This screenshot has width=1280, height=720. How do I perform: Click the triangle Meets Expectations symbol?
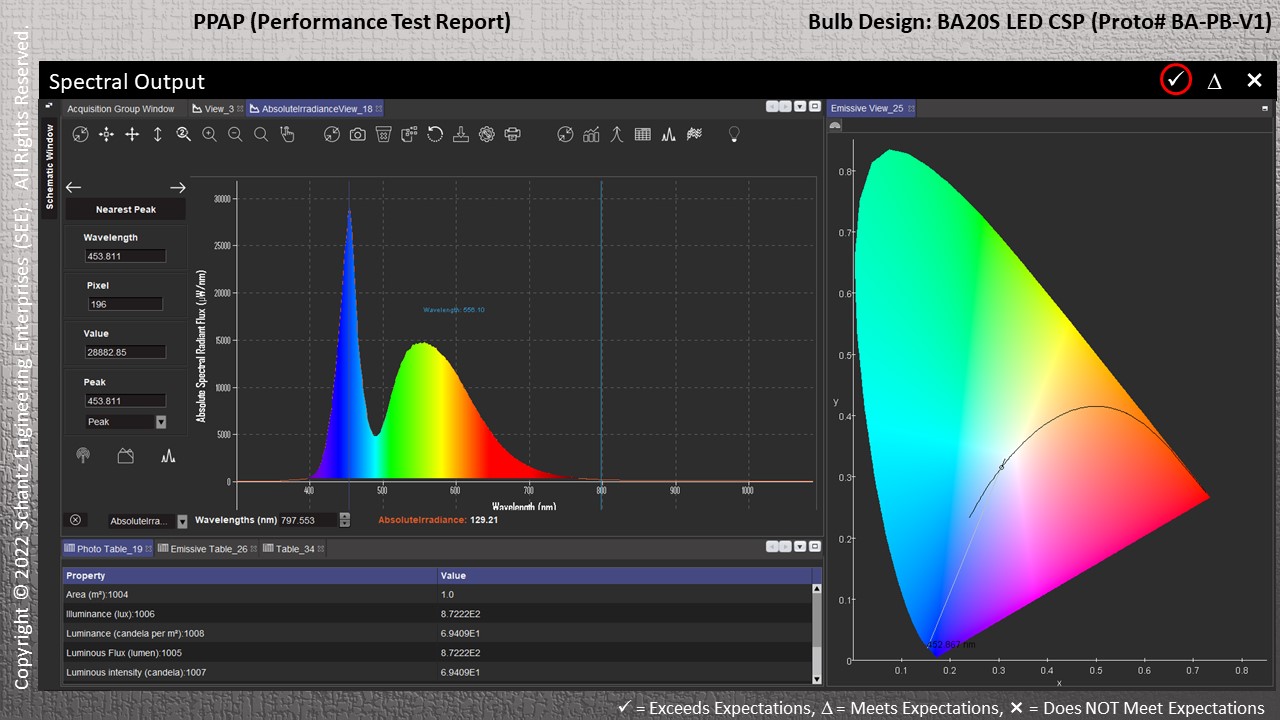[1214, 81]
